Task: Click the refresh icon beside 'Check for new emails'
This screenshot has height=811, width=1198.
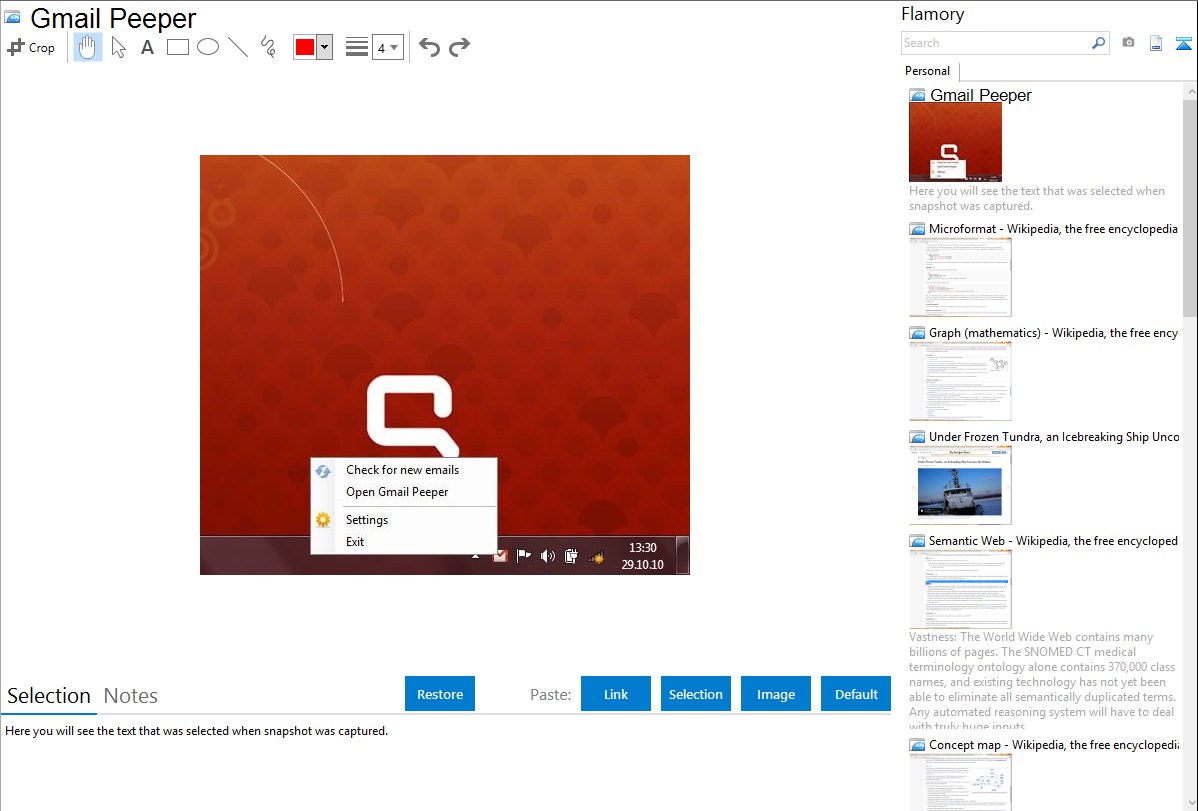Action: coord(323,471)
